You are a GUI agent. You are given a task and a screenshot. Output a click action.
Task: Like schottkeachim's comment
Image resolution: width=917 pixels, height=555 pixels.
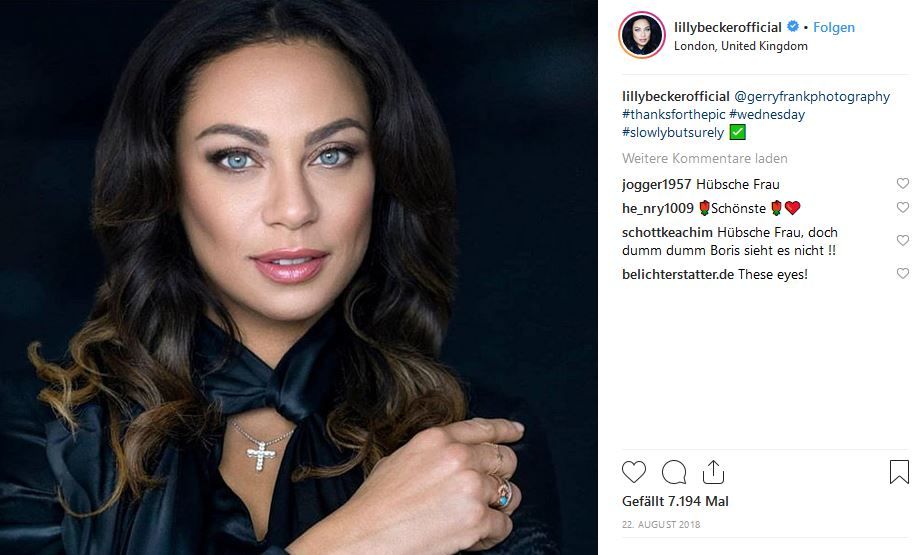tap(903, 241)
